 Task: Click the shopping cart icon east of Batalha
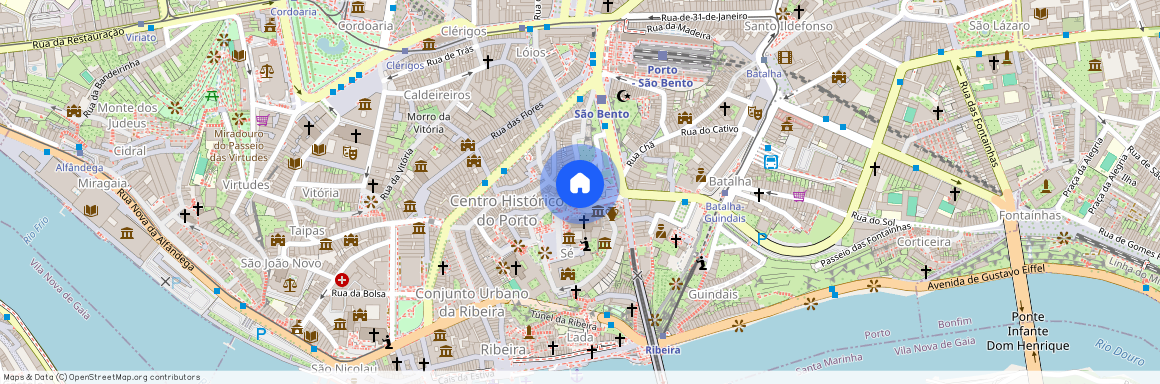[x=799, y=195]
